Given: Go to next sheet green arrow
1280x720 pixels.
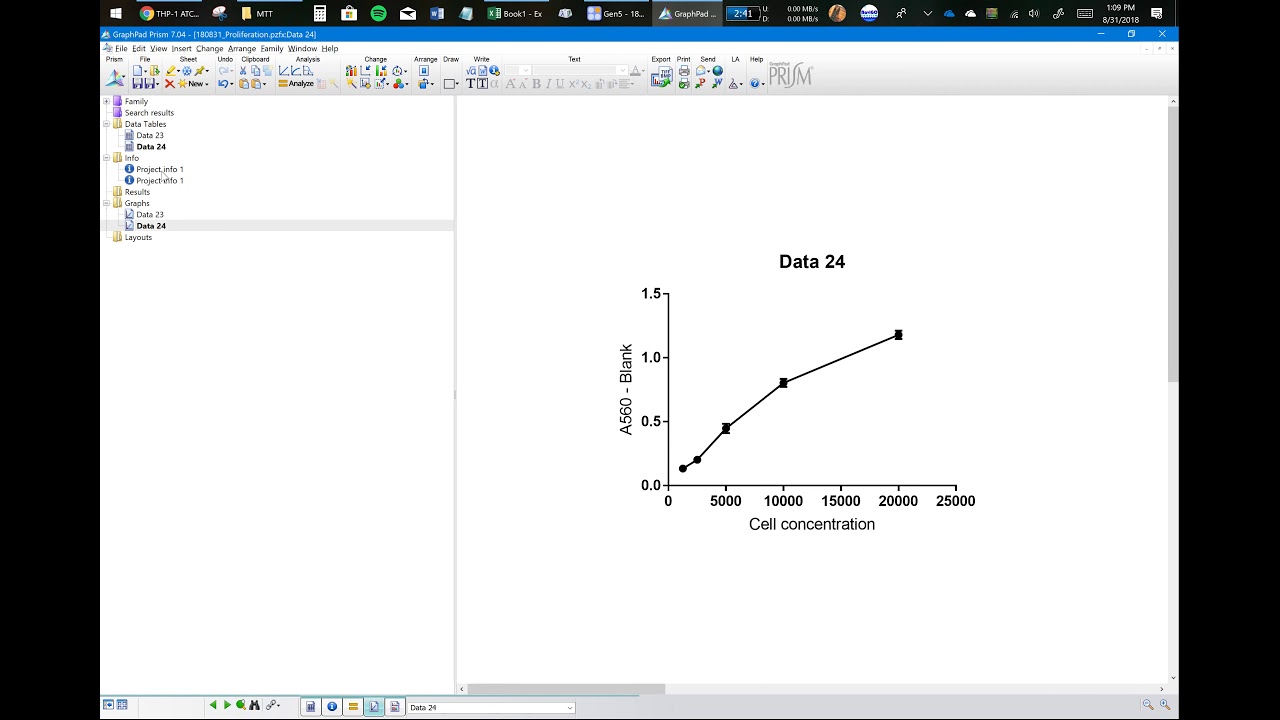Looking at the screenshot, I should coord(227,706).
